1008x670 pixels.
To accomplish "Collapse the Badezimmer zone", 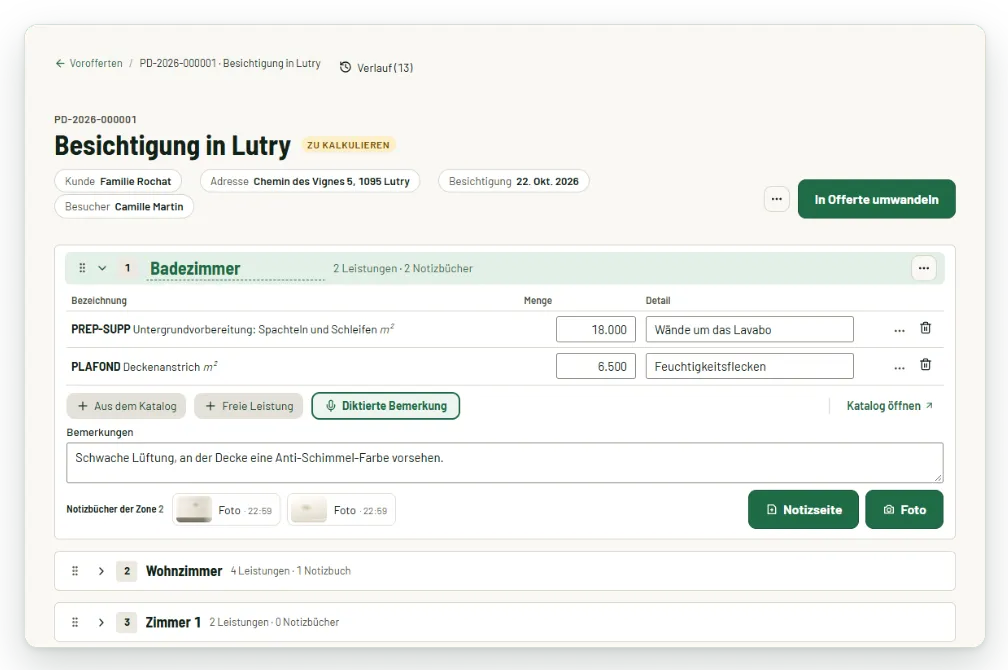I will point(102,268).
